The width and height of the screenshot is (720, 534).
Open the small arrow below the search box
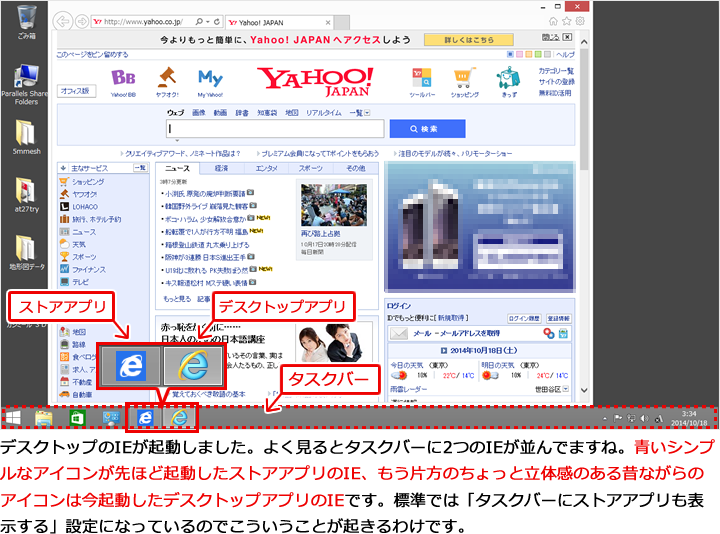[177, 141]
